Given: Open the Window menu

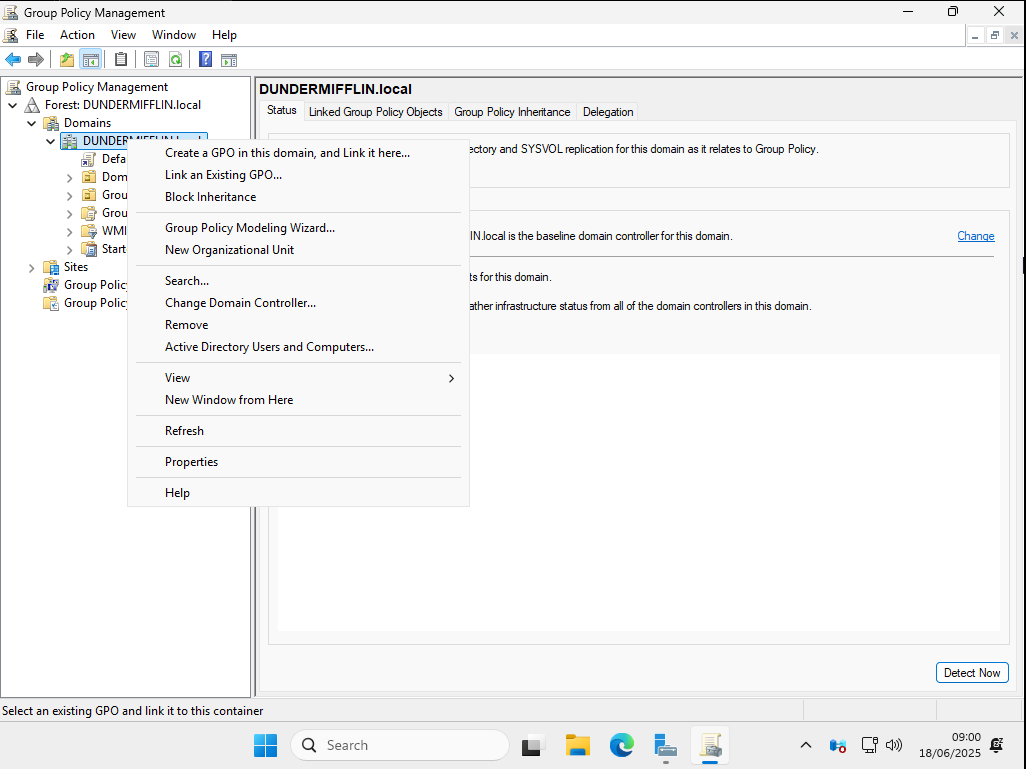Looking at the screenshot, I should point(174,35).
